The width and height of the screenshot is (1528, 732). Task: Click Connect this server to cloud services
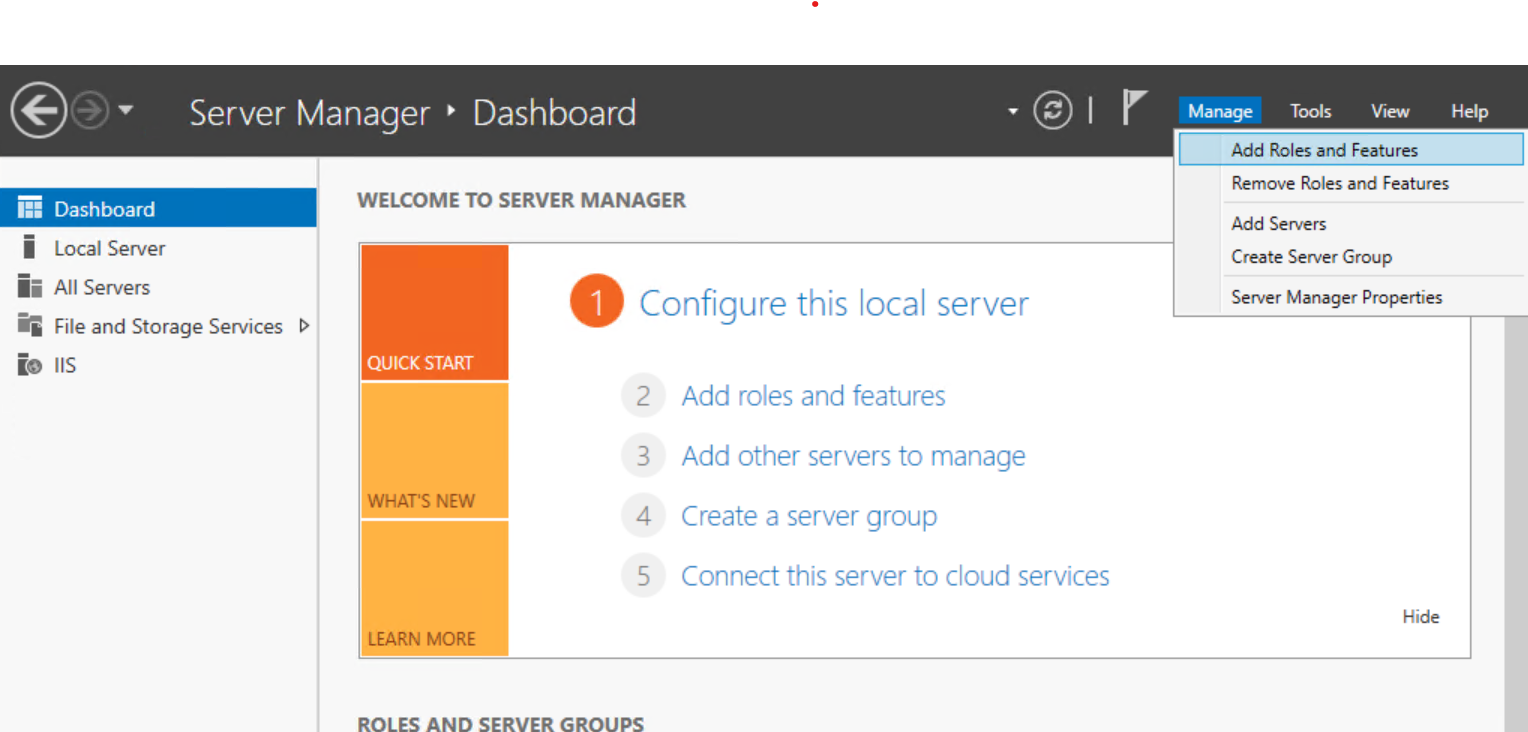(895, 576)
